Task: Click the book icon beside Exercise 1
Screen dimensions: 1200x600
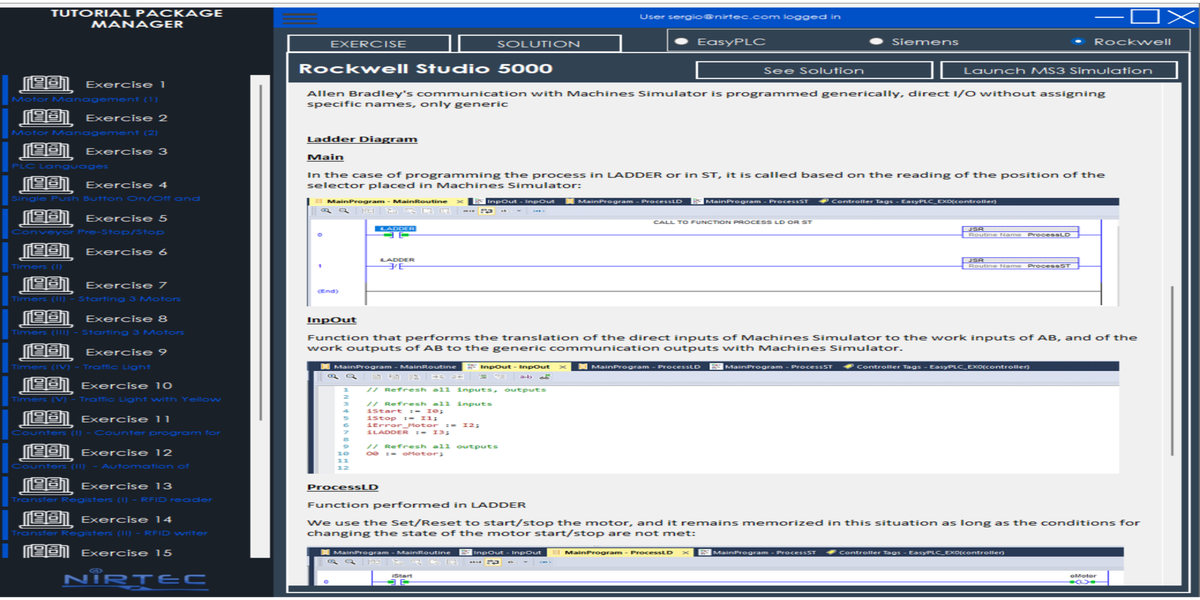Action: tap(45, 84)
